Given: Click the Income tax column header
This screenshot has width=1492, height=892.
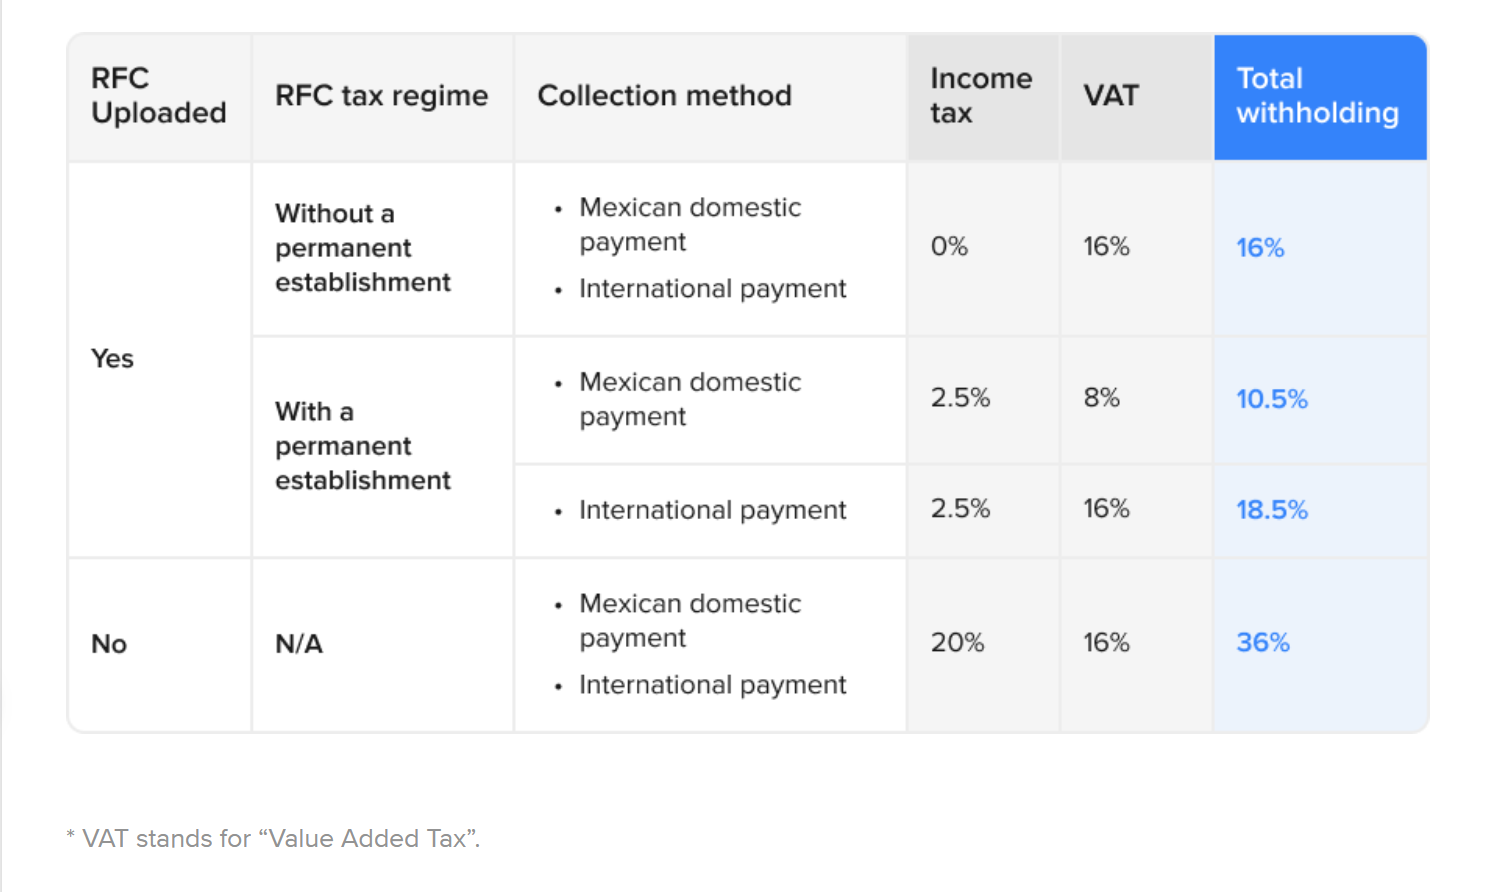Looking at the screenshot, I should pyautogui.click(x=980, y=96).
